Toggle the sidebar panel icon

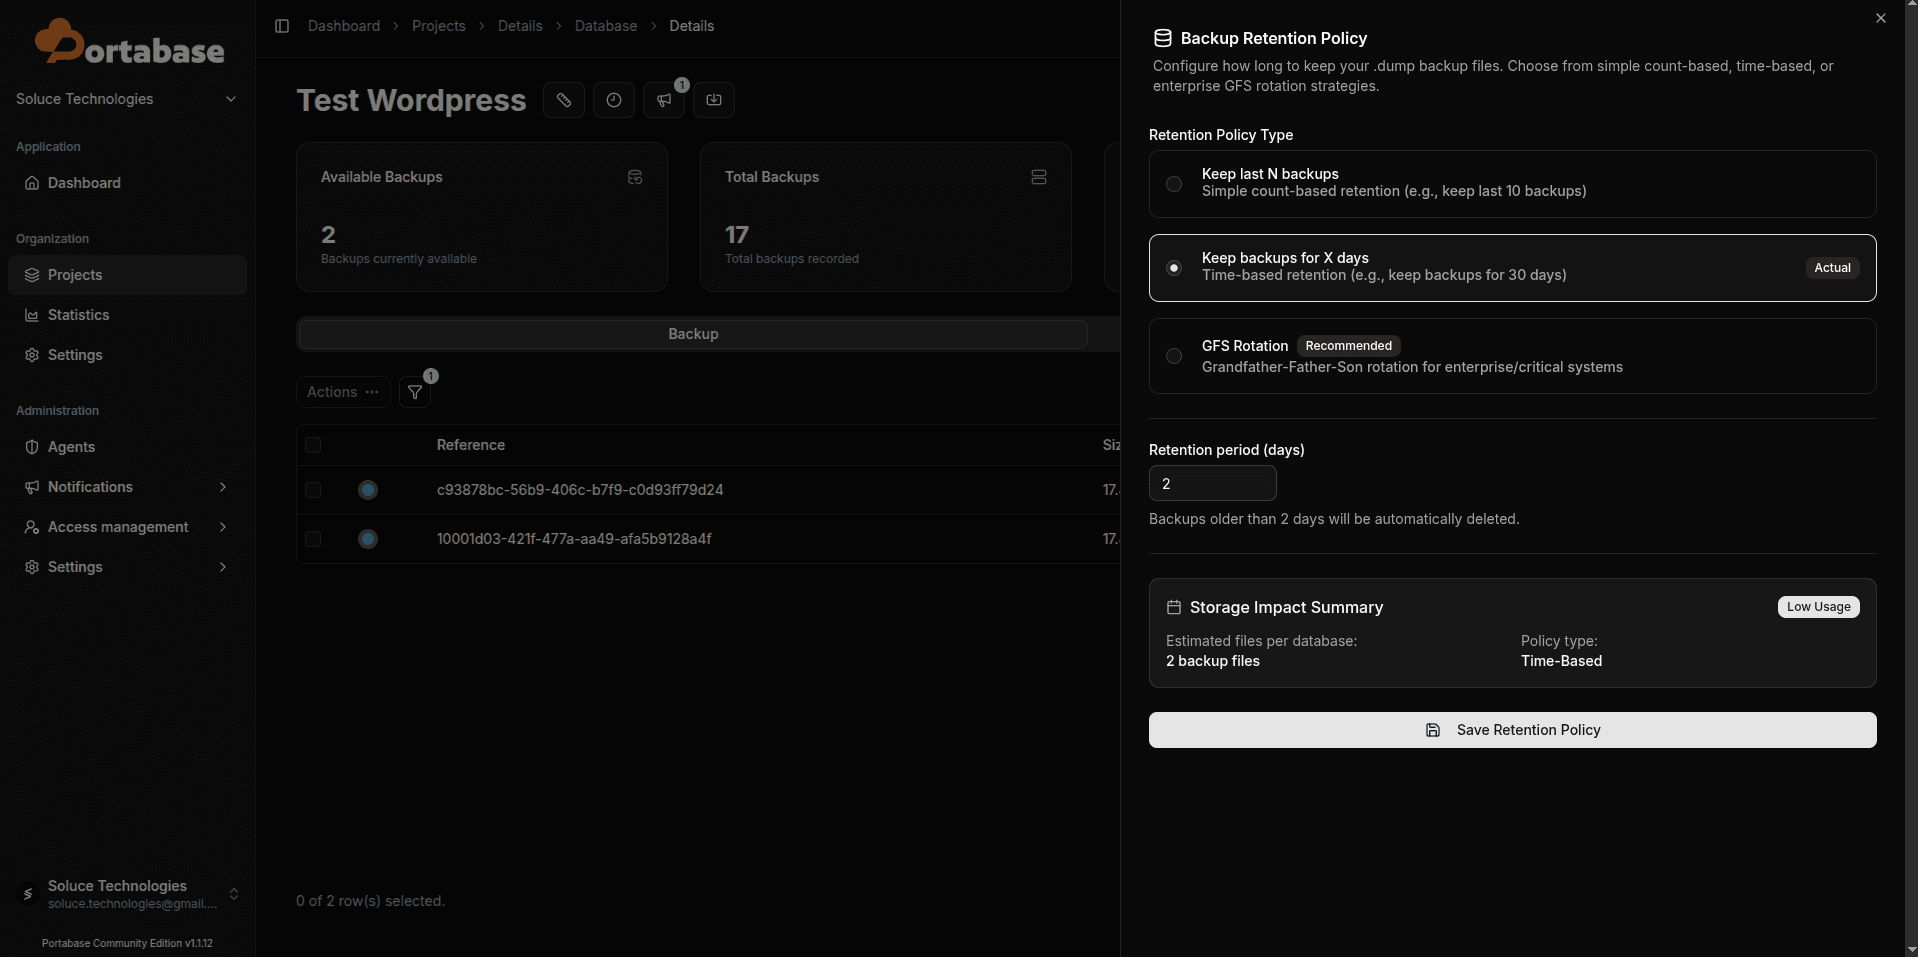pyautogui.click(x=282, y=26)
